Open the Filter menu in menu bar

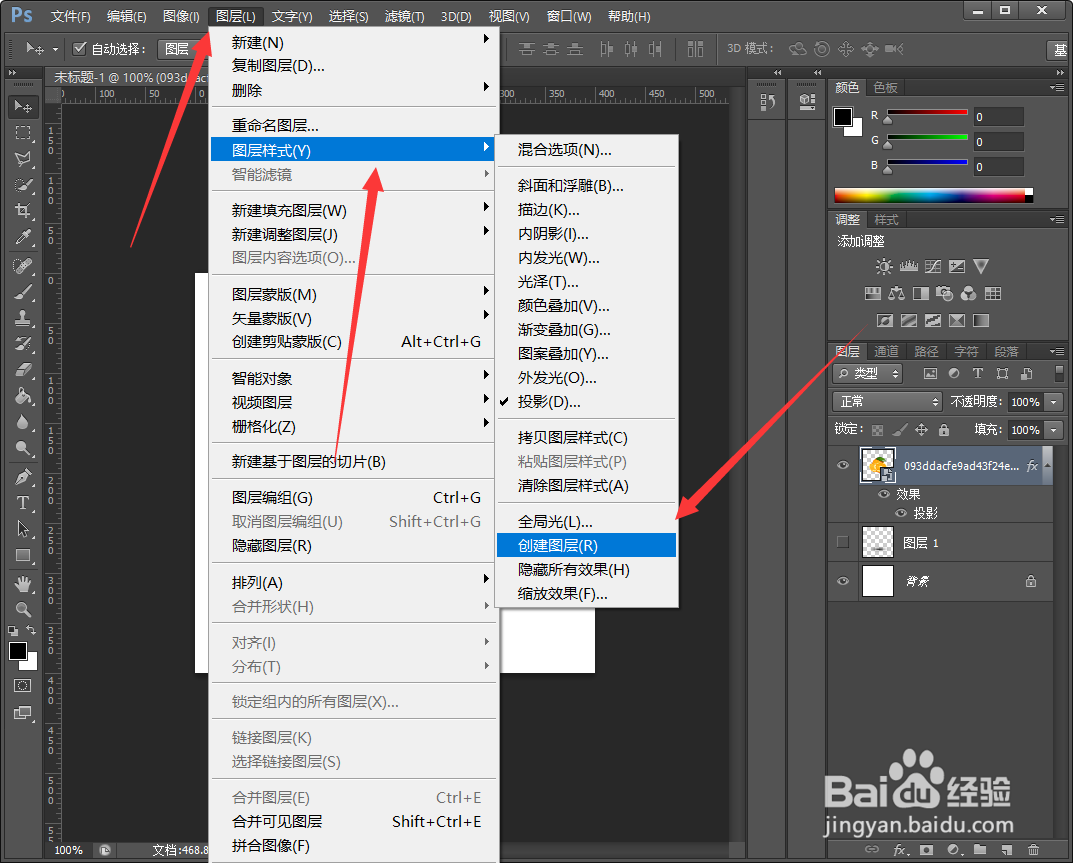tap(404, 16)
